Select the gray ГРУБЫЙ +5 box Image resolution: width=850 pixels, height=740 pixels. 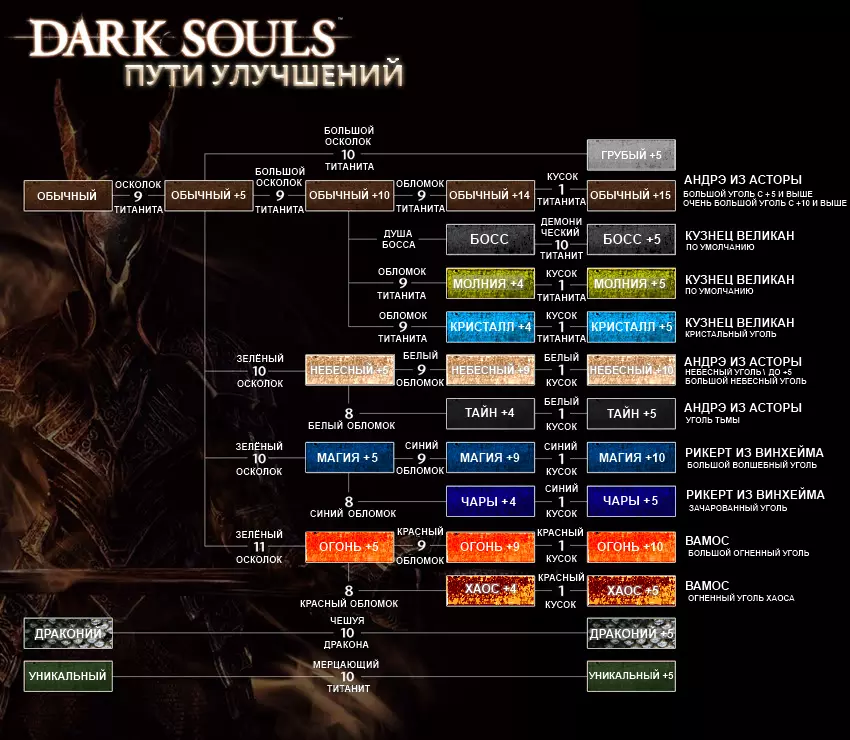tap(631, 155)
